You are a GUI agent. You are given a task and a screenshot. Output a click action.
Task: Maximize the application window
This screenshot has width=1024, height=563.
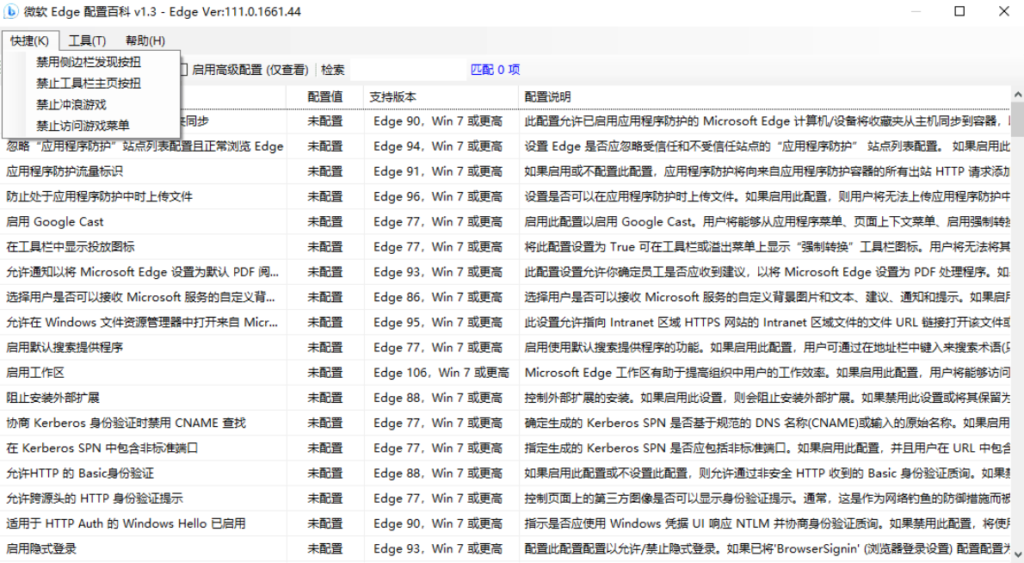coord(959,12)
